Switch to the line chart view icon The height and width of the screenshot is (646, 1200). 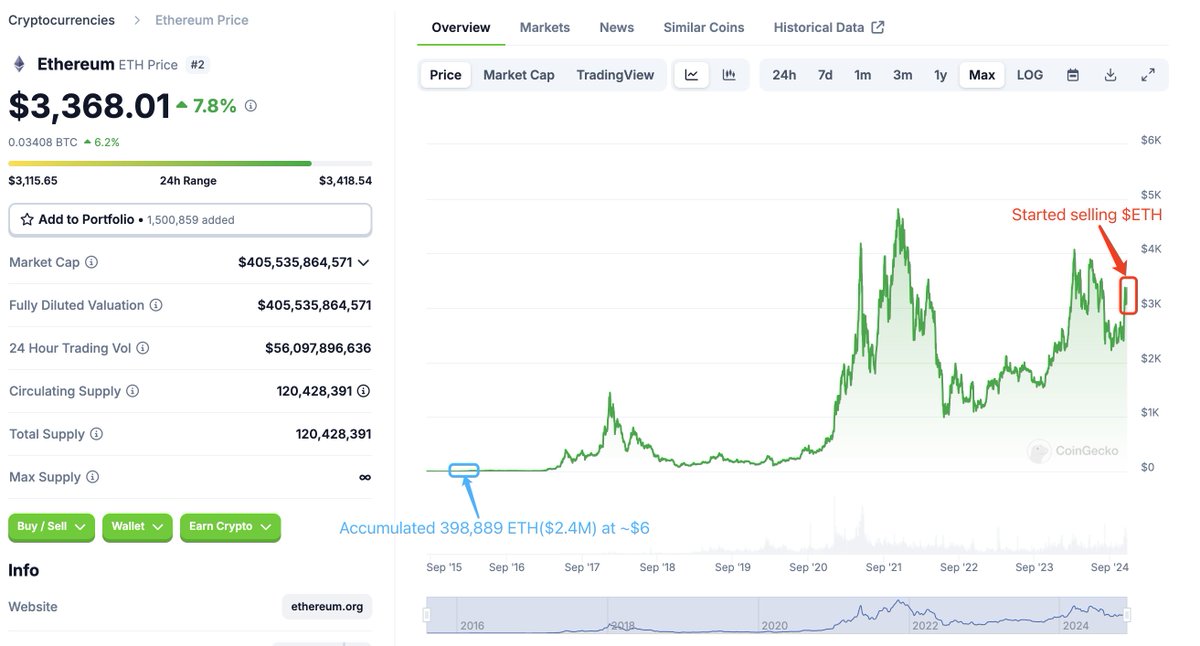click(x=691, y=74)
